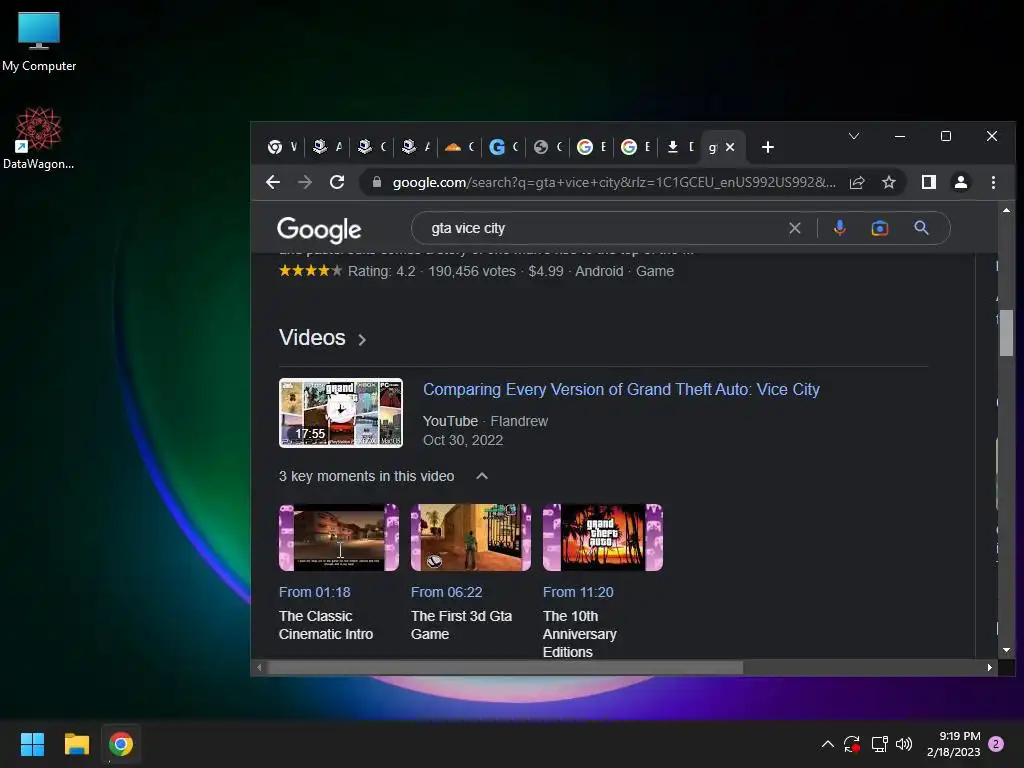Image resolution: width=1024 pixels, height=768 pixels.
Task: Click the scroll-right arrow at the bottom
Action: click(989, 667)
